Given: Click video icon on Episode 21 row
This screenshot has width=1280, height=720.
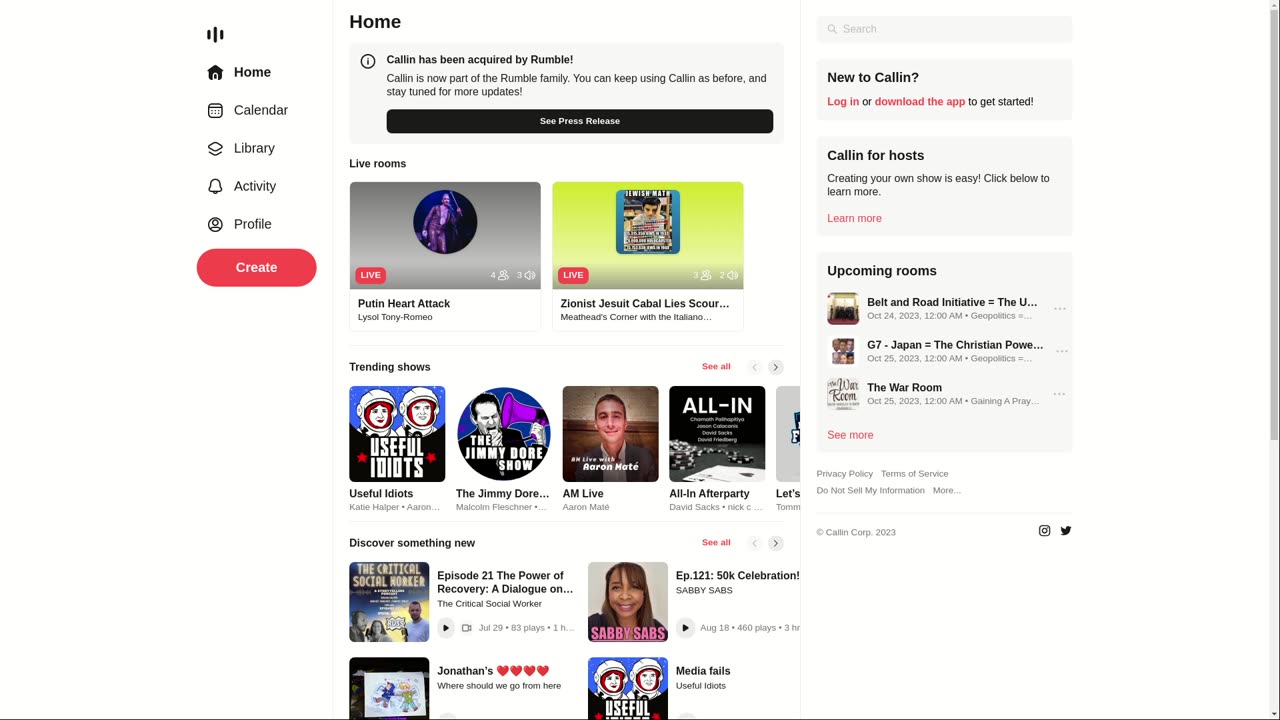Looking at the screenshot, I should tap(466, 628).
